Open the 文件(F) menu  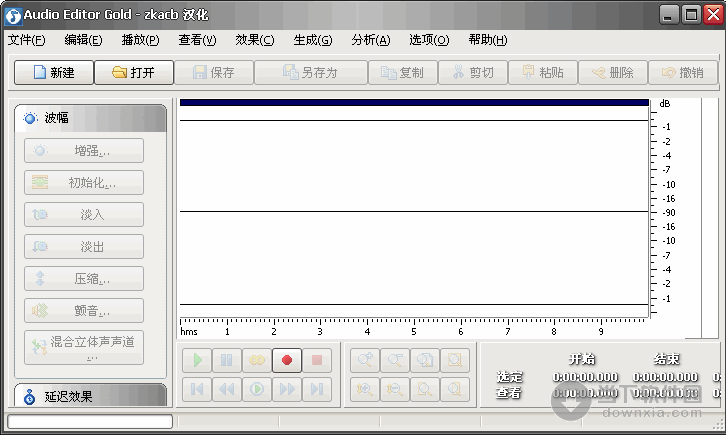pos(27,40)
